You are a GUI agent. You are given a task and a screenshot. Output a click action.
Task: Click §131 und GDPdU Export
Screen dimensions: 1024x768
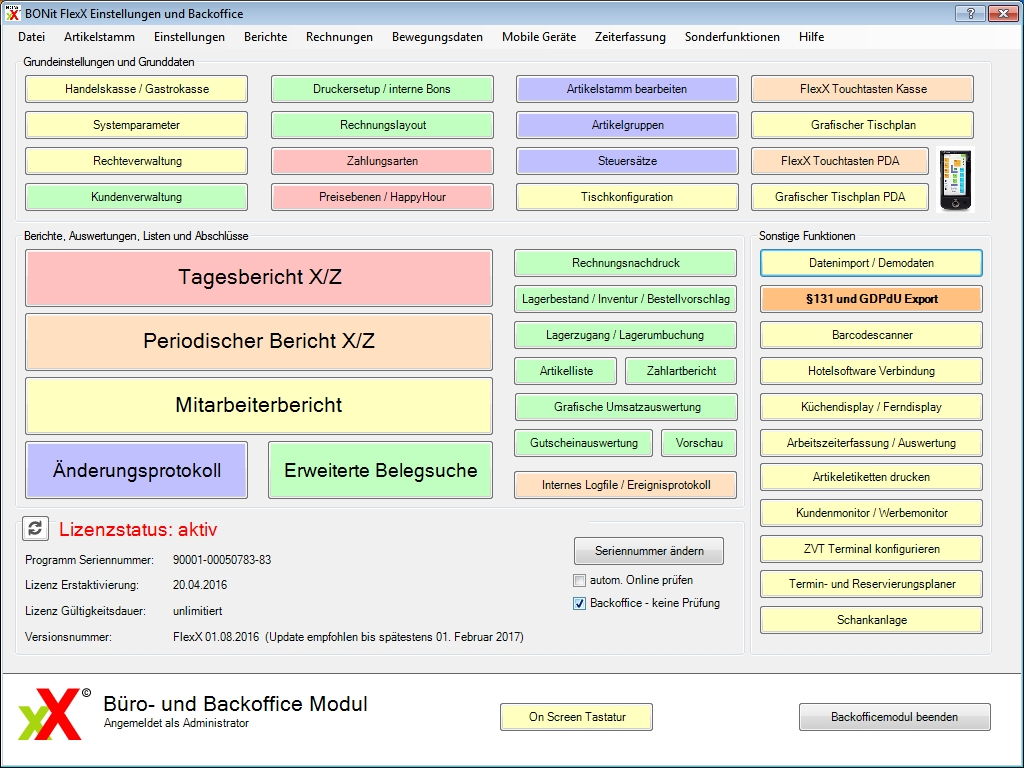(x=871, y=298)
